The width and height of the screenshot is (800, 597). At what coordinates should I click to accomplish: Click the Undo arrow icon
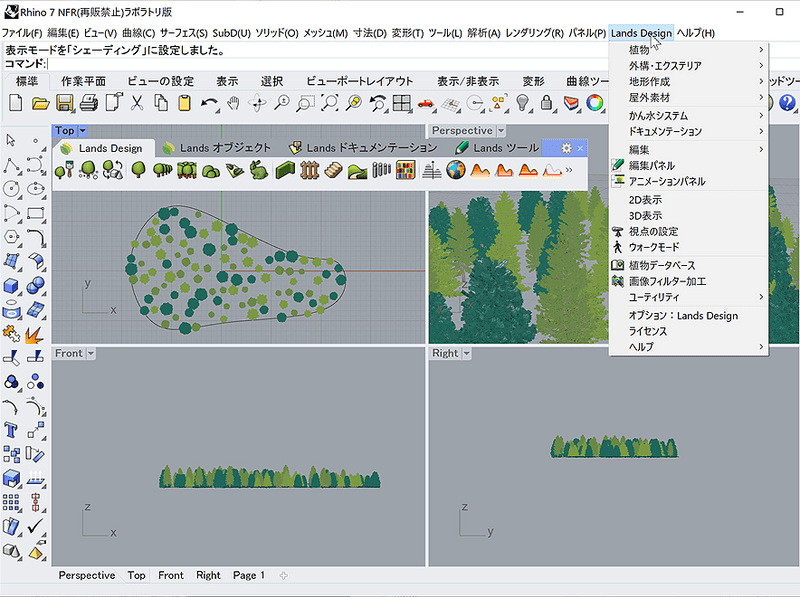coord(209,103)
